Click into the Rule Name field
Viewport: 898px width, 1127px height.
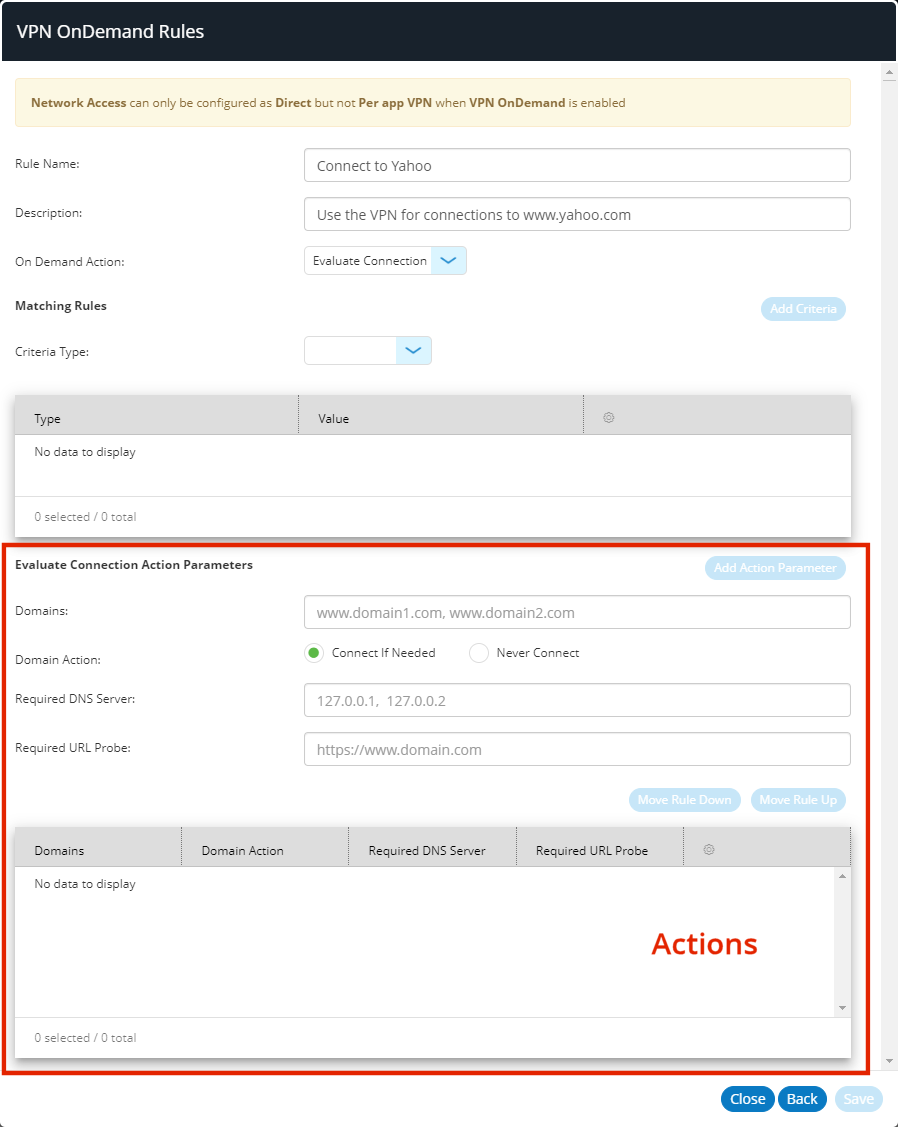577,166
